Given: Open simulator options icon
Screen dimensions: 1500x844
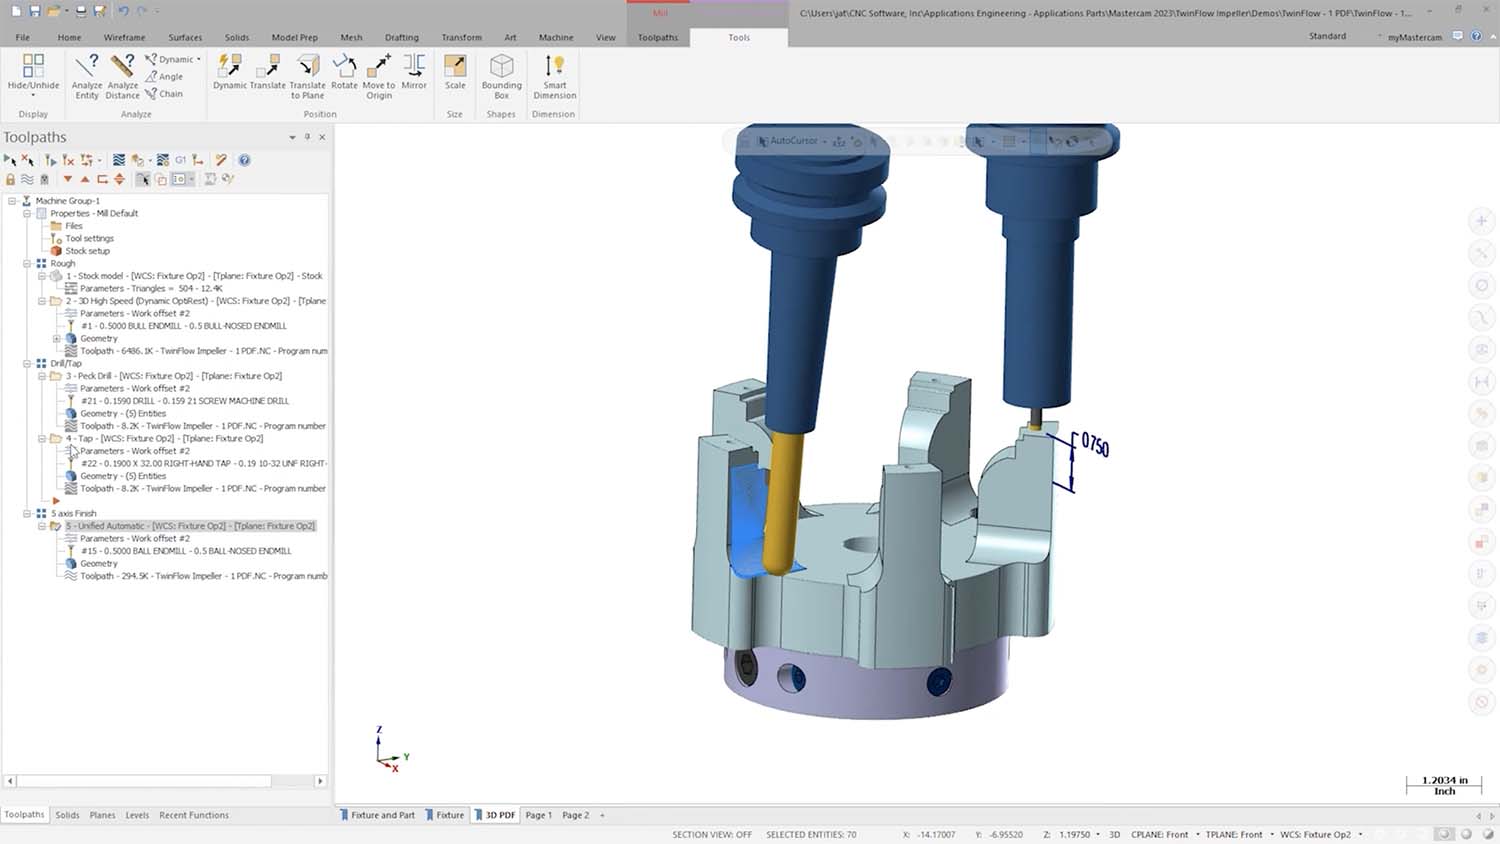Looking at the screenshot, I should [162, 160].
